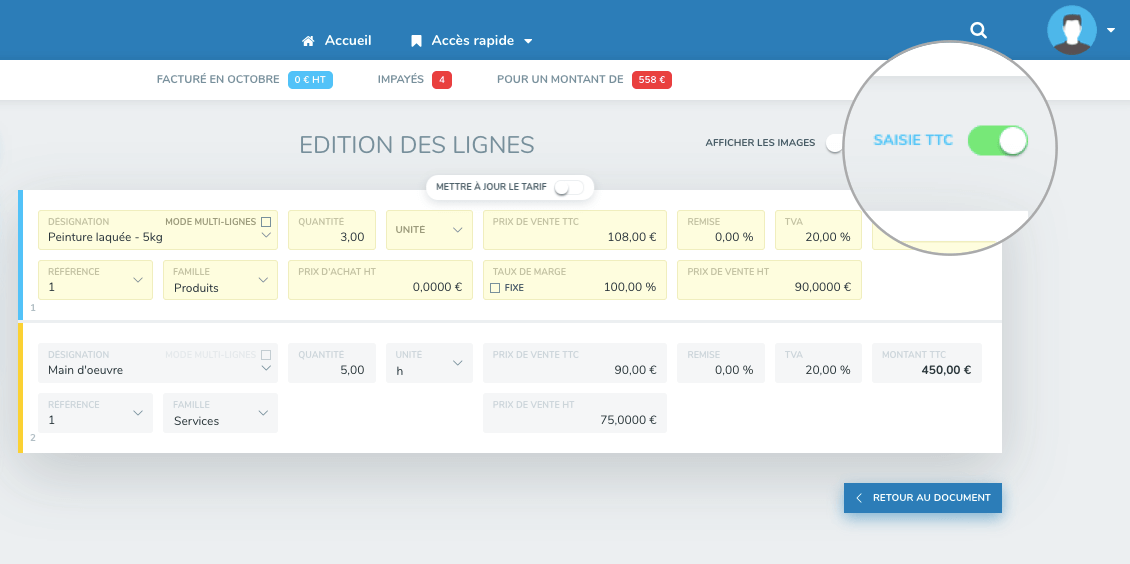Screen dimensions: 1130x564
Task: Click the Quantité field showing 3,00
Action: (x=332, y=230)
